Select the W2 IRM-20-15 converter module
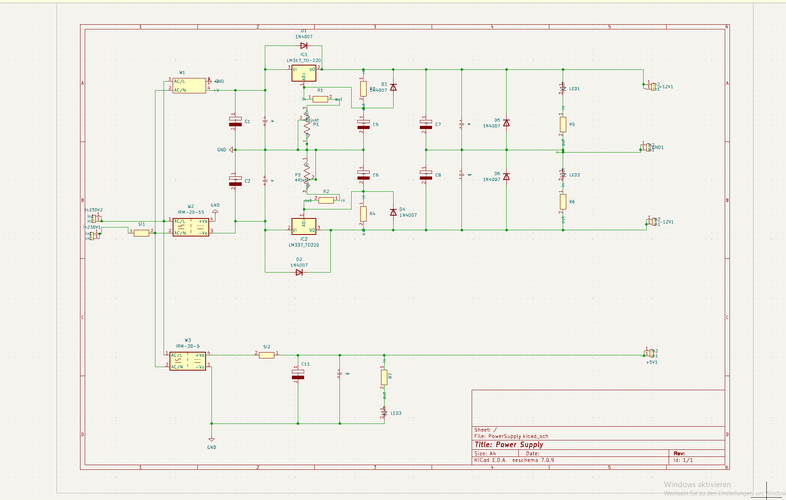Viewport: 786px width, 500px height. (190, 227)
